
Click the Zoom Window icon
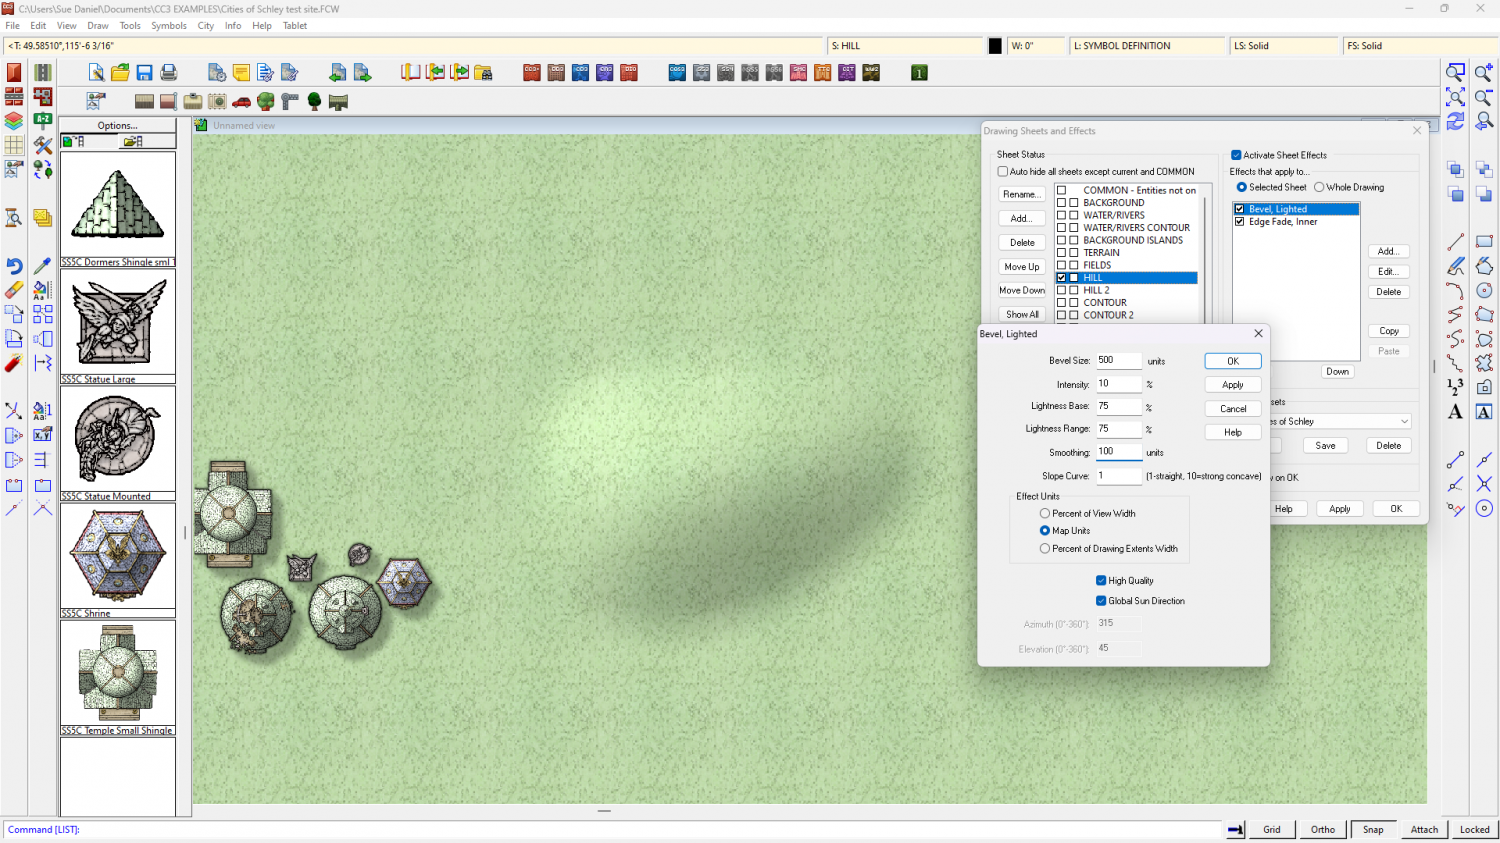[x=1456, y=73]
